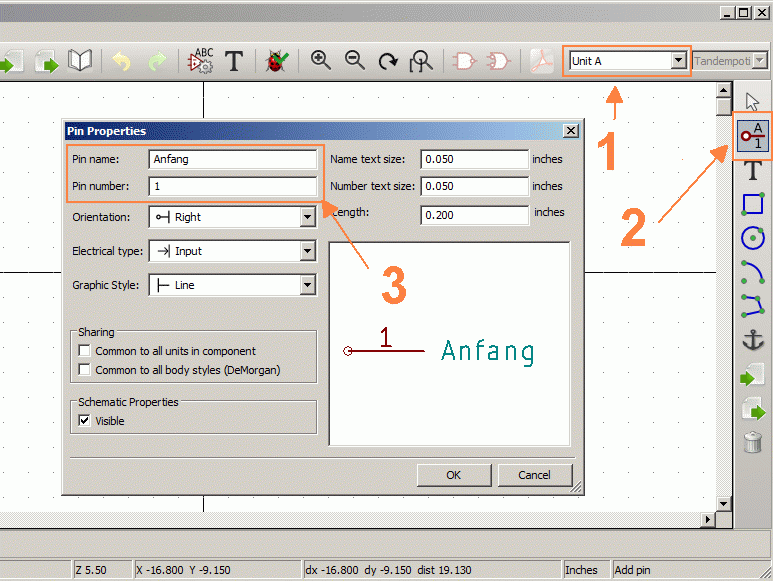This screenshot has height=581, width=773.
Task: Click the Length input field
Action: coord(474,215)
